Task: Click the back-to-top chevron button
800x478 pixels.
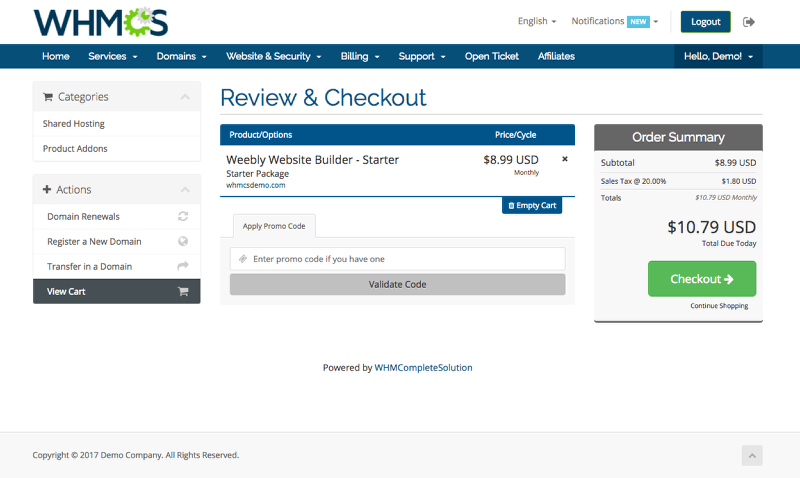Action: [x=752, y=456]
